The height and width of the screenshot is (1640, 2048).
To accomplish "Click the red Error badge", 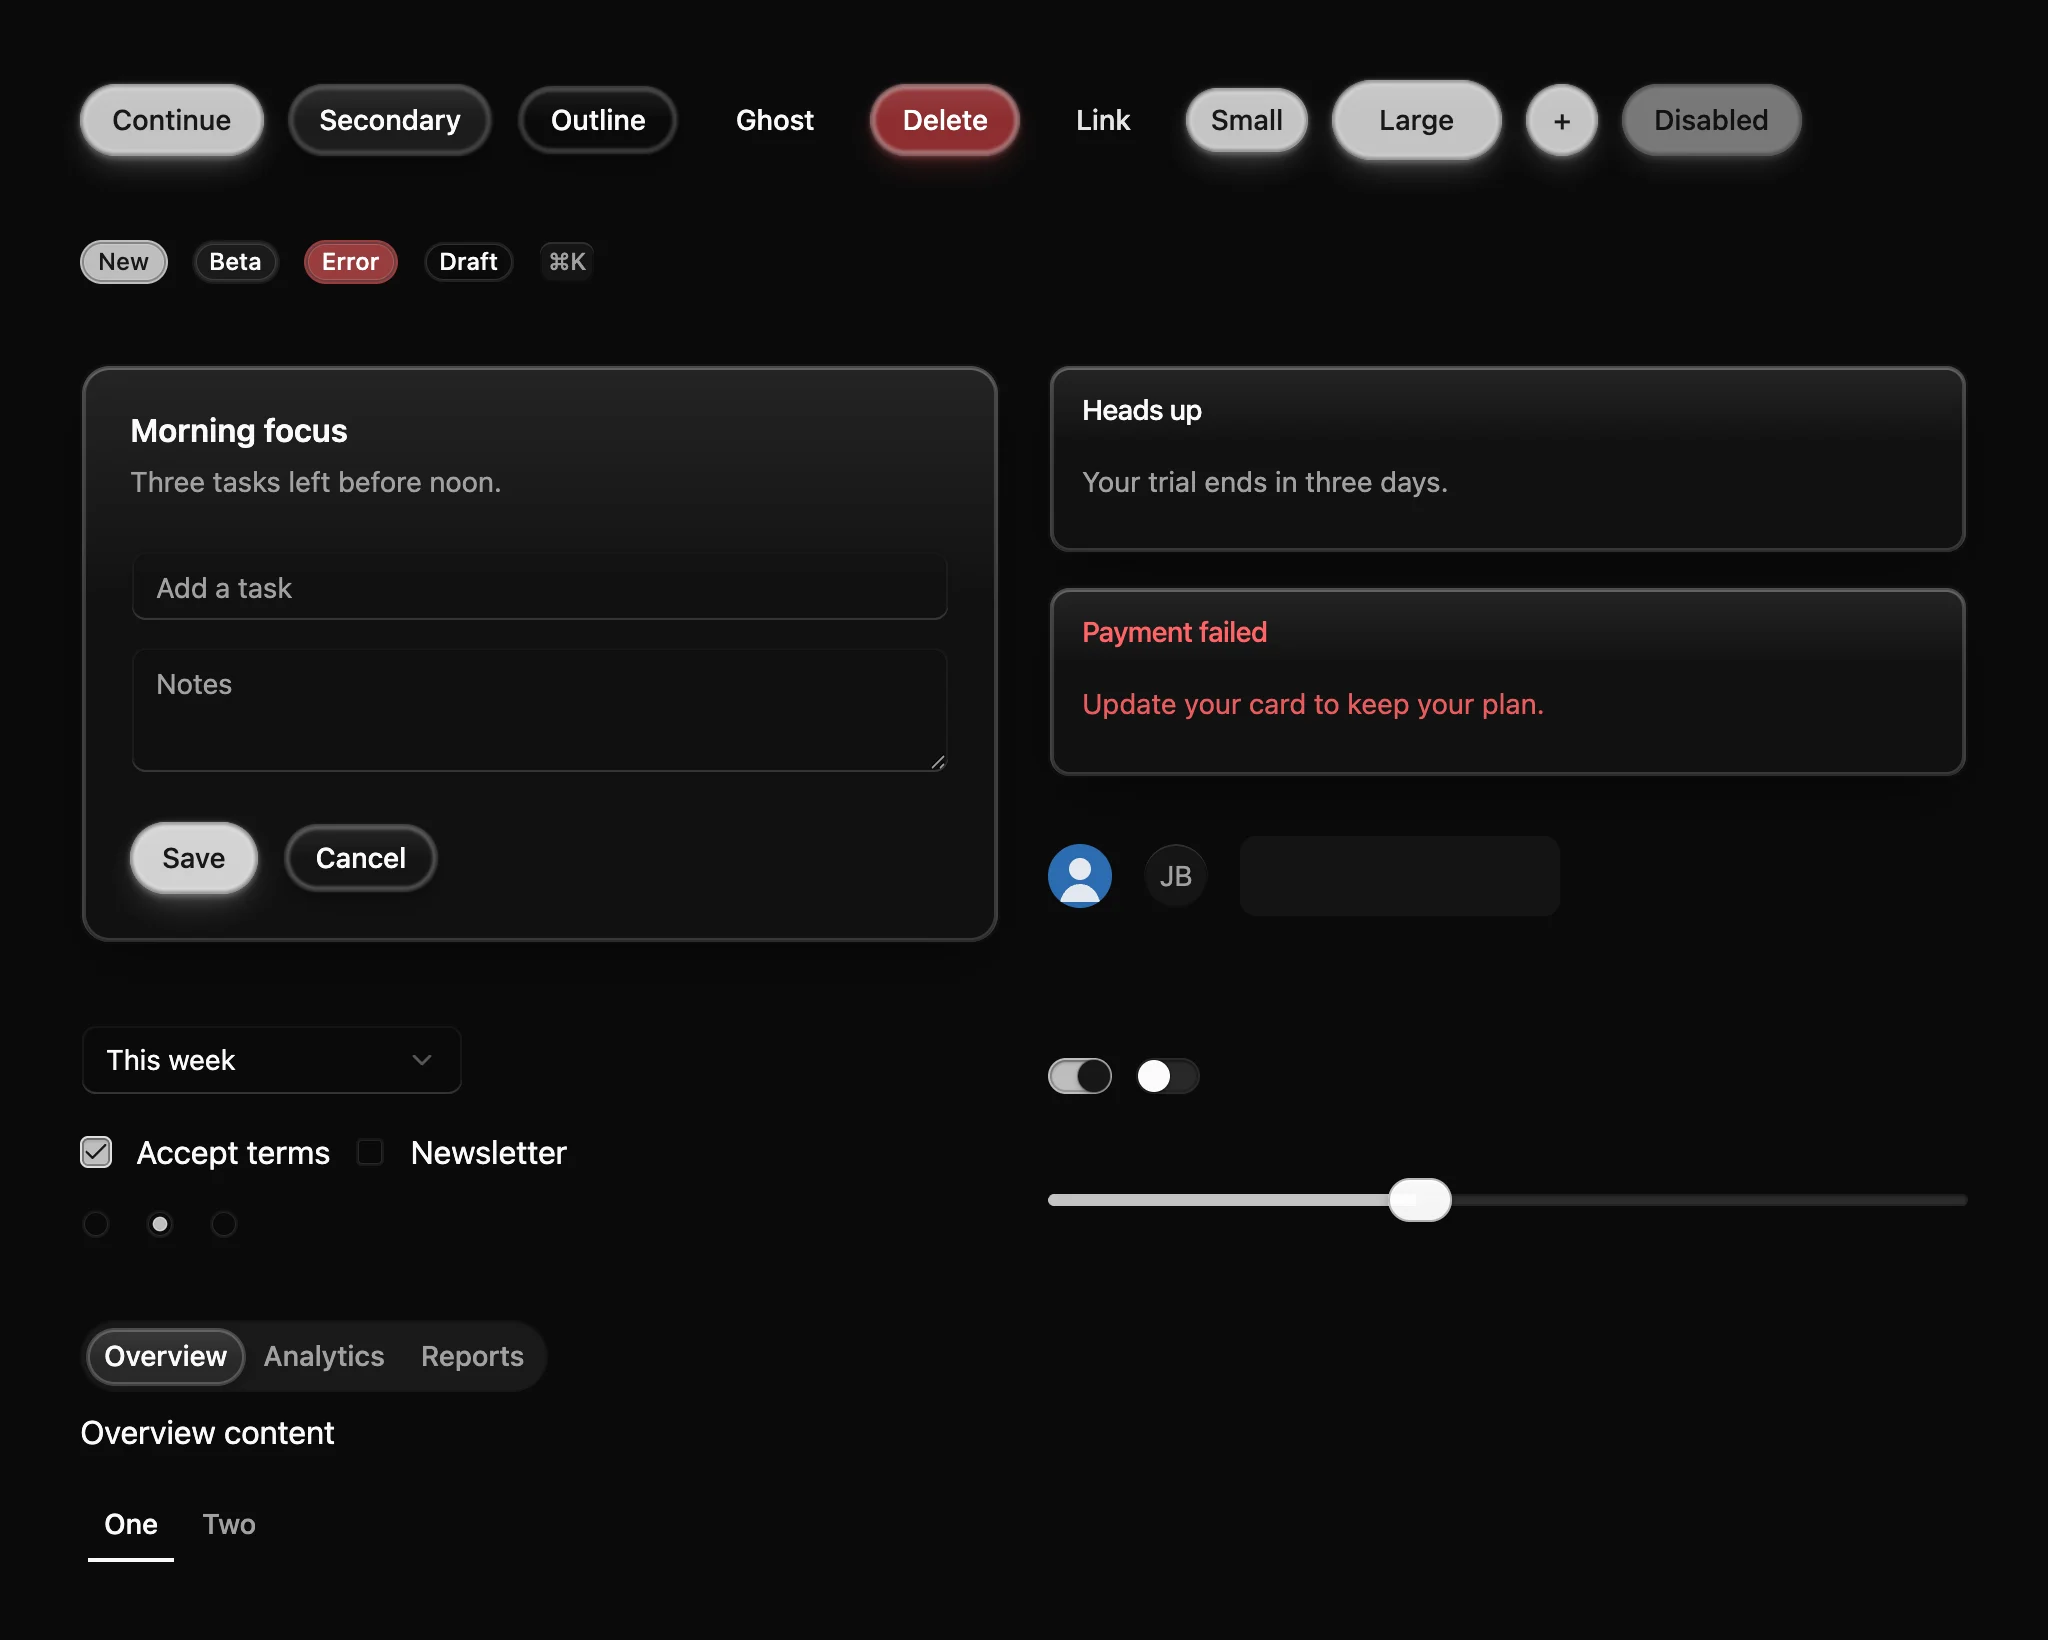I will click(x=351, y=262).
